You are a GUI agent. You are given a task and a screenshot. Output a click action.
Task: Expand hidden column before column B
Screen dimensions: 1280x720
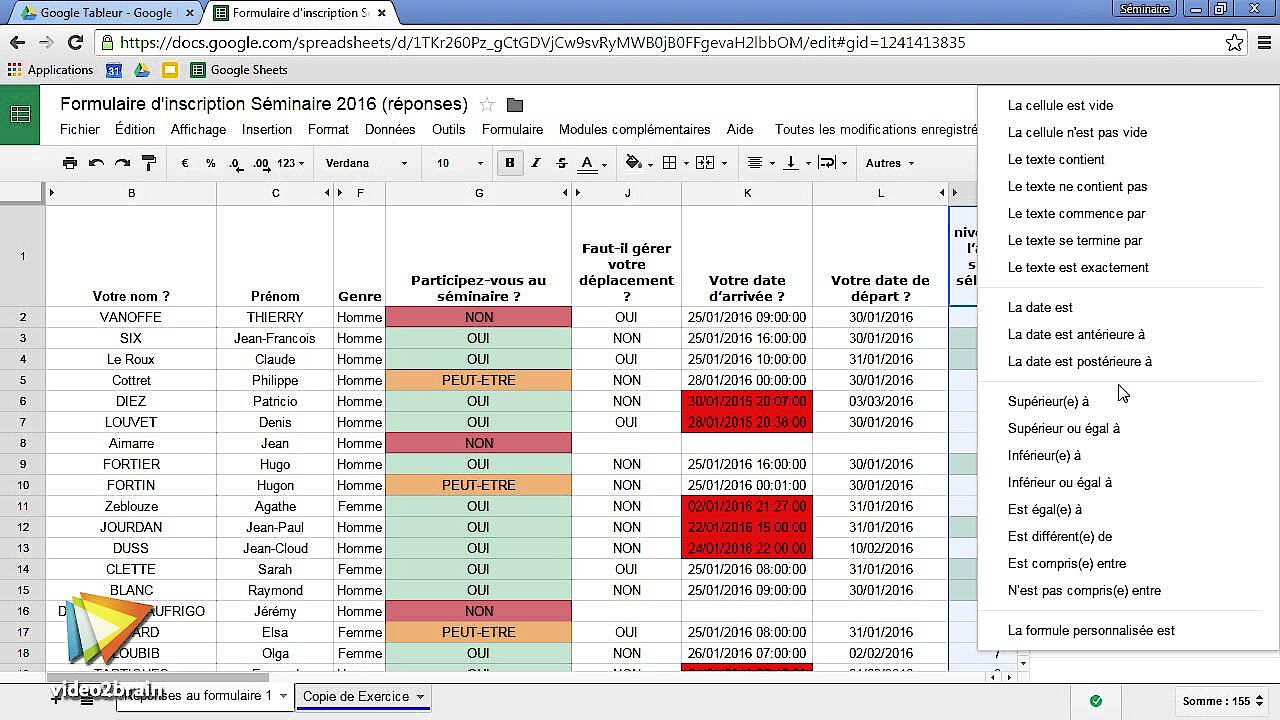click(x=52, y=193)
